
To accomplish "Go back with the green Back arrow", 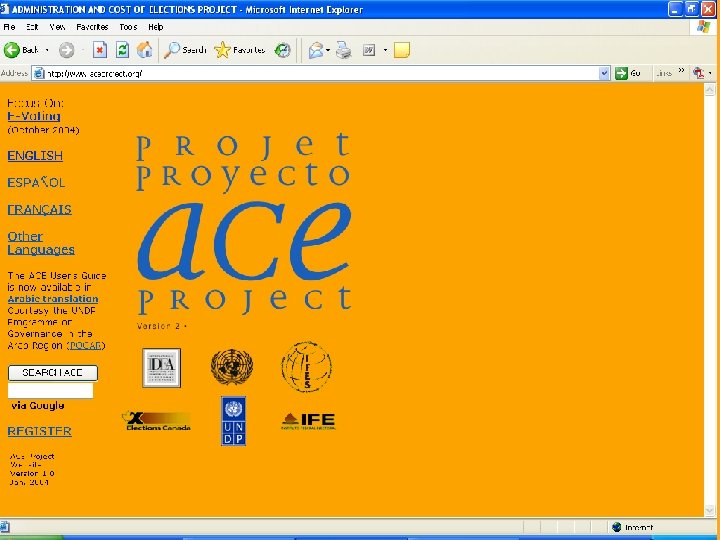I will 21,50.
